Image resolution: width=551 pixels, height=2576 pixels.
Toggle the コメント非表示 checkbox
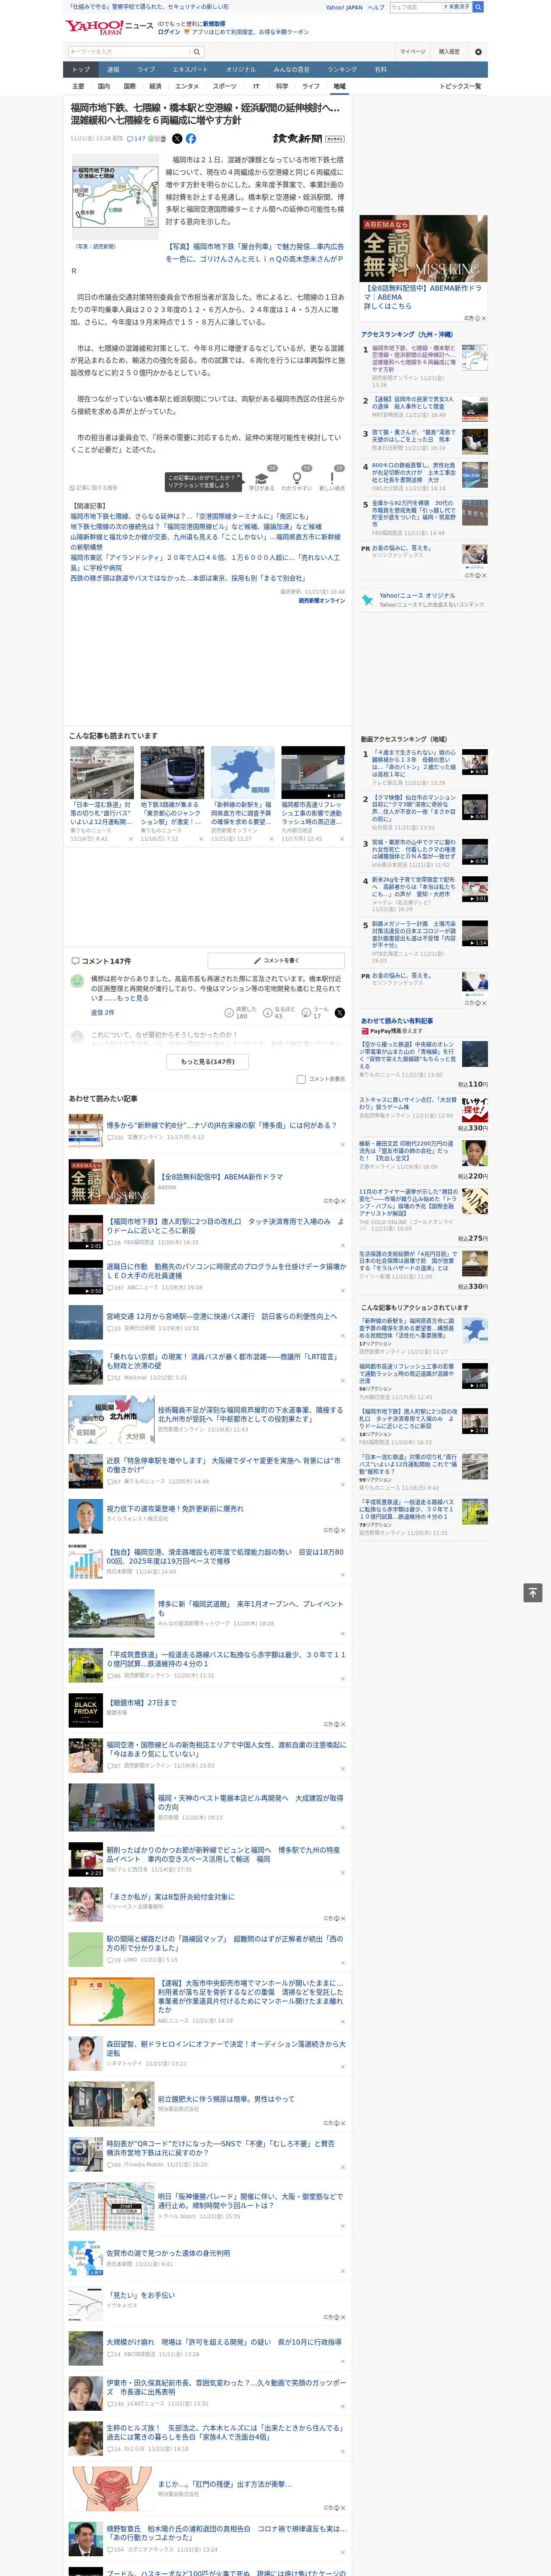301,1079
